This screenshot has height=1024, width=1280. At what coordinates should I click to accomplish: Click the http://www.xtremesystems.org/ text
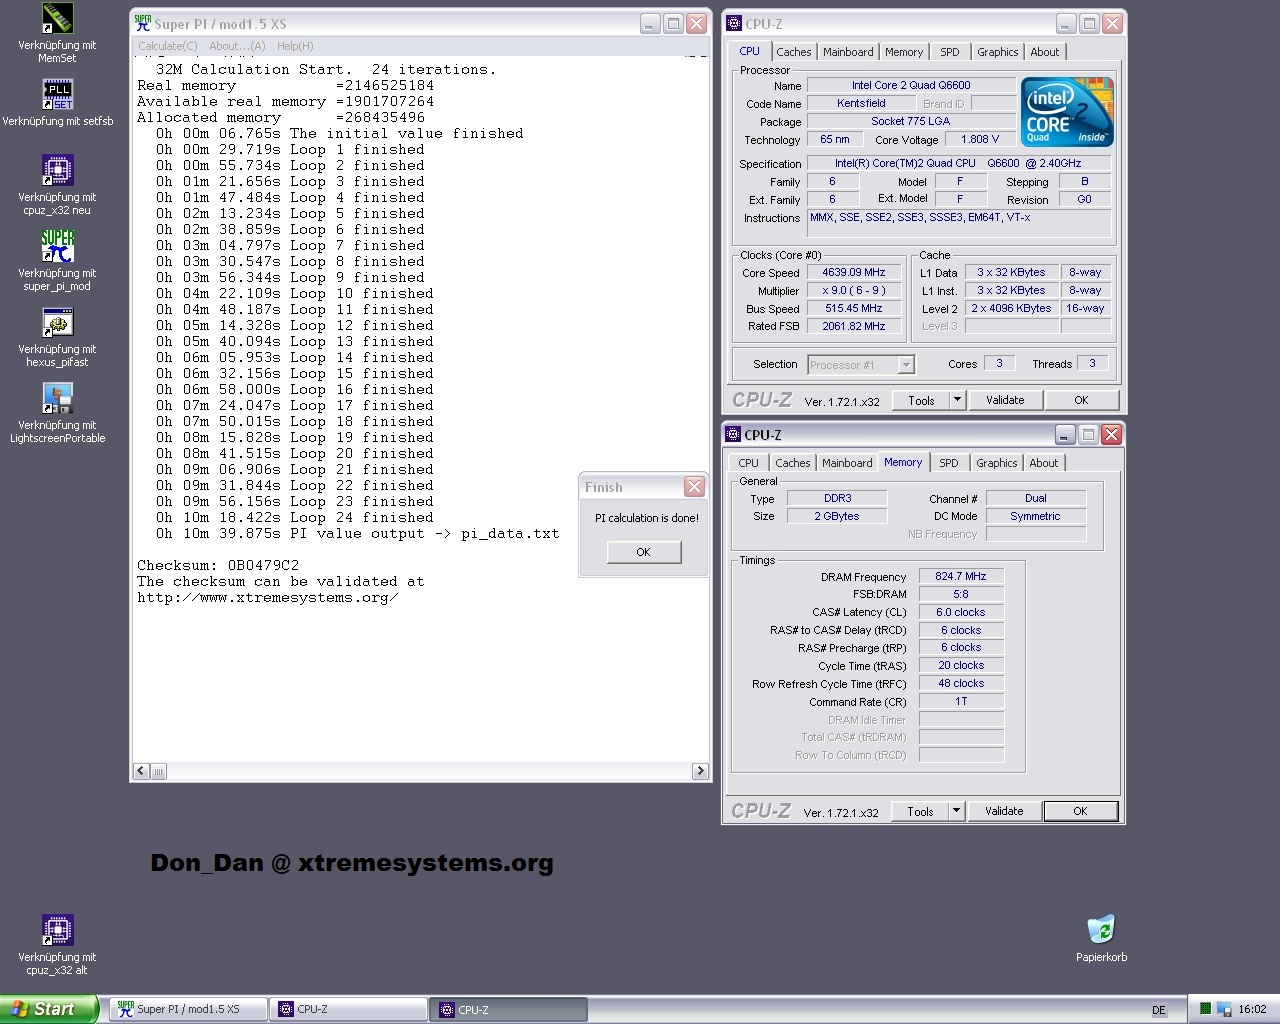(267, 597)
